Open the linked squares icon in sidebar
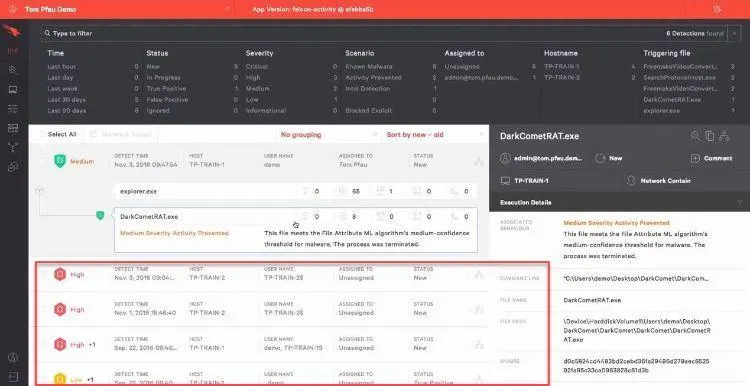 pyautogui.click(x=13, y=166)
